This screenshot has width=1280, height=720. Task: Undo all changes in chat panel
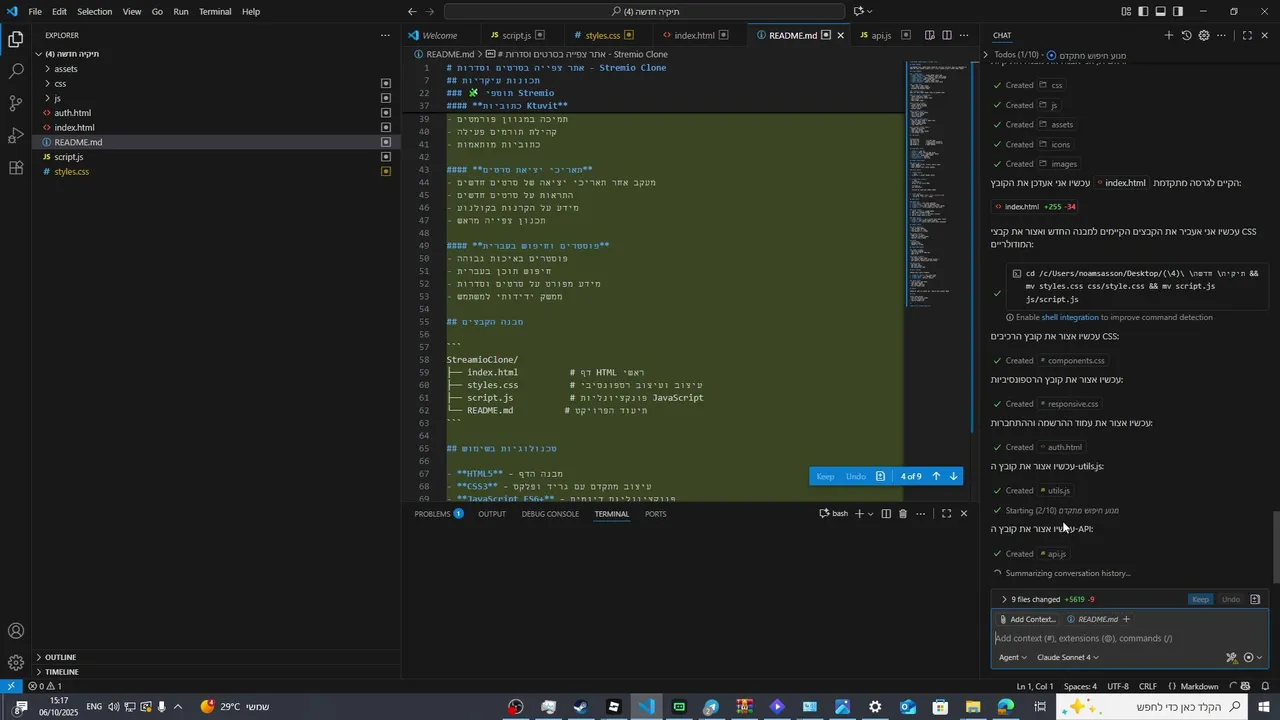coord(1231,600)
